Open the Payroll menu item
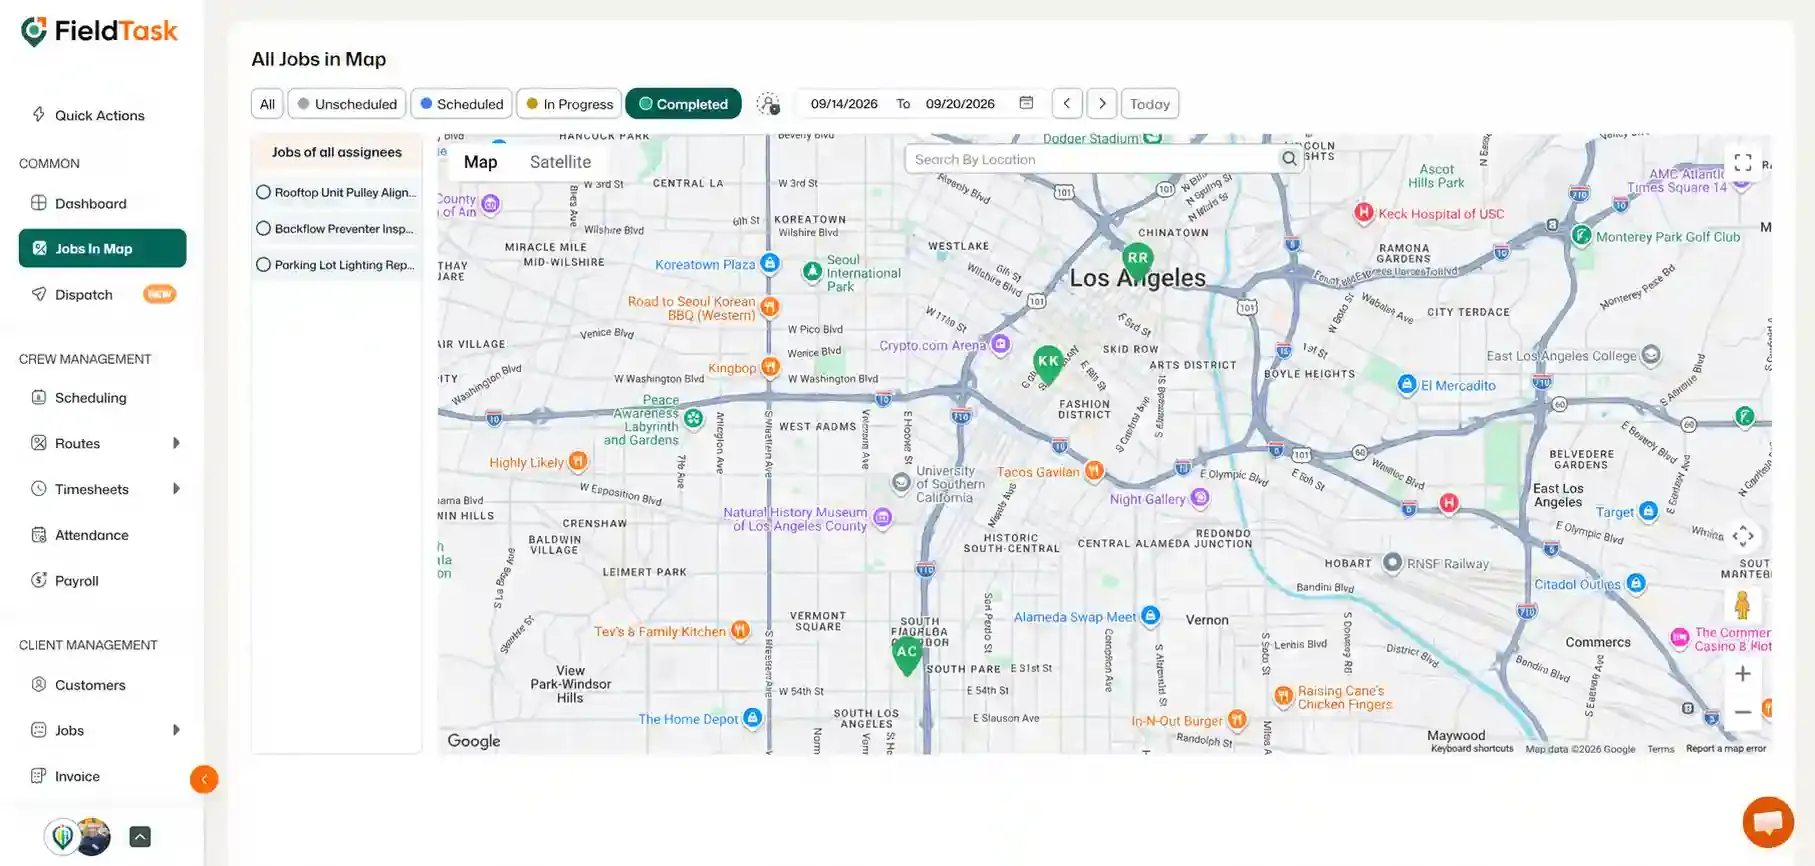Screen dimensions: 1815x866 (76, 580)
